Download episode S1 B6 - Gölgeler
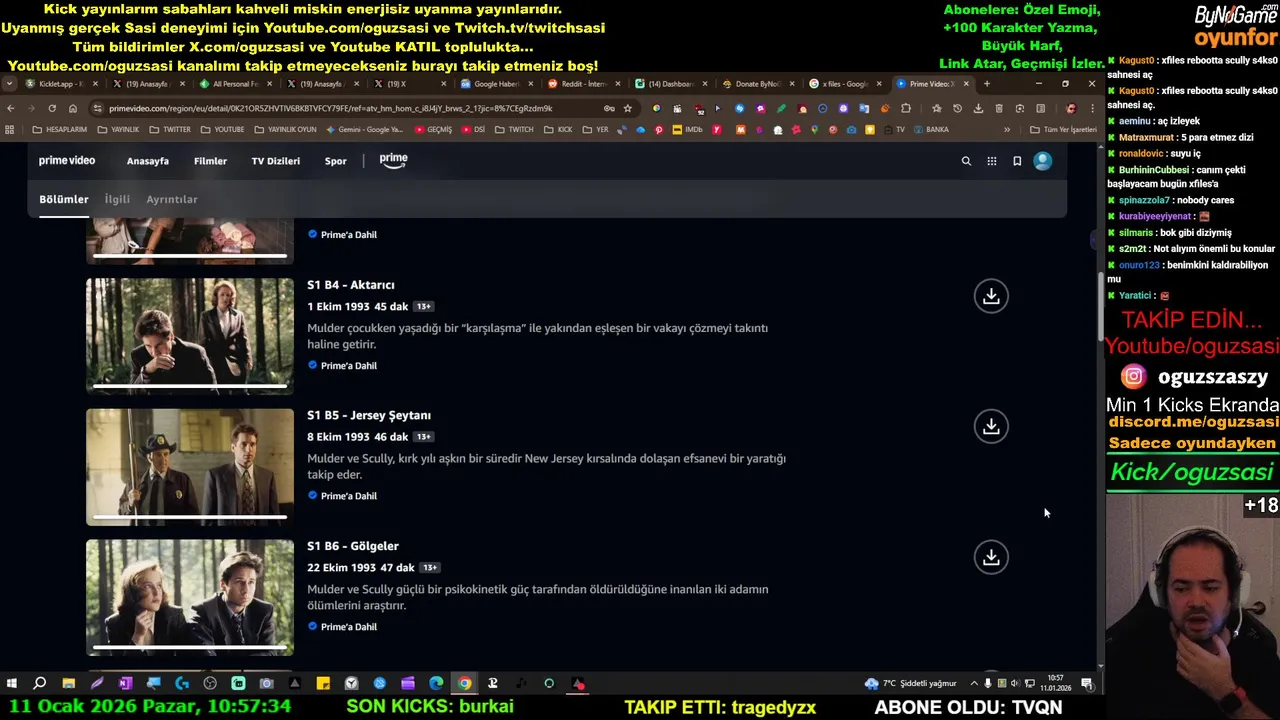 pos(991,557)
